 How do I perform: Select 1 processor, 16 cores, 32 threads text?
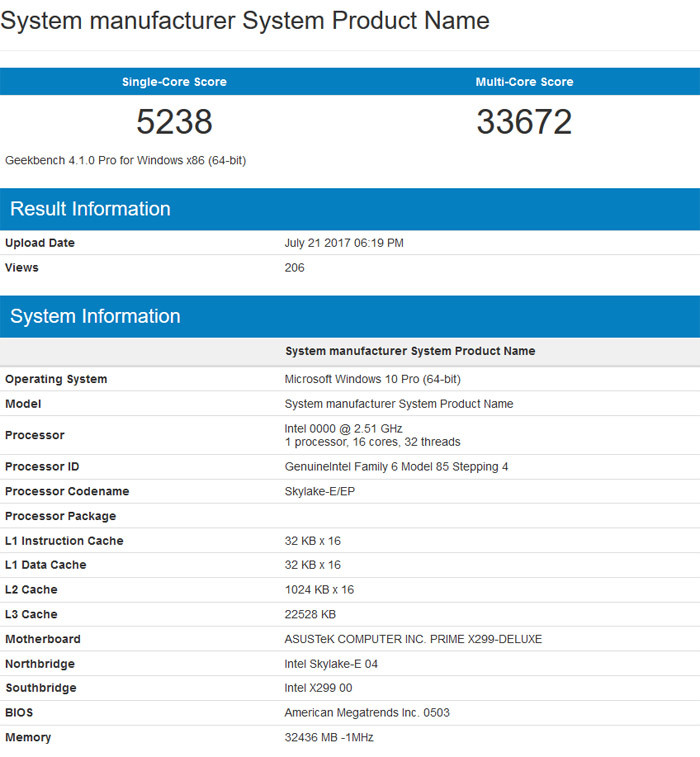(x=372, y=442)
